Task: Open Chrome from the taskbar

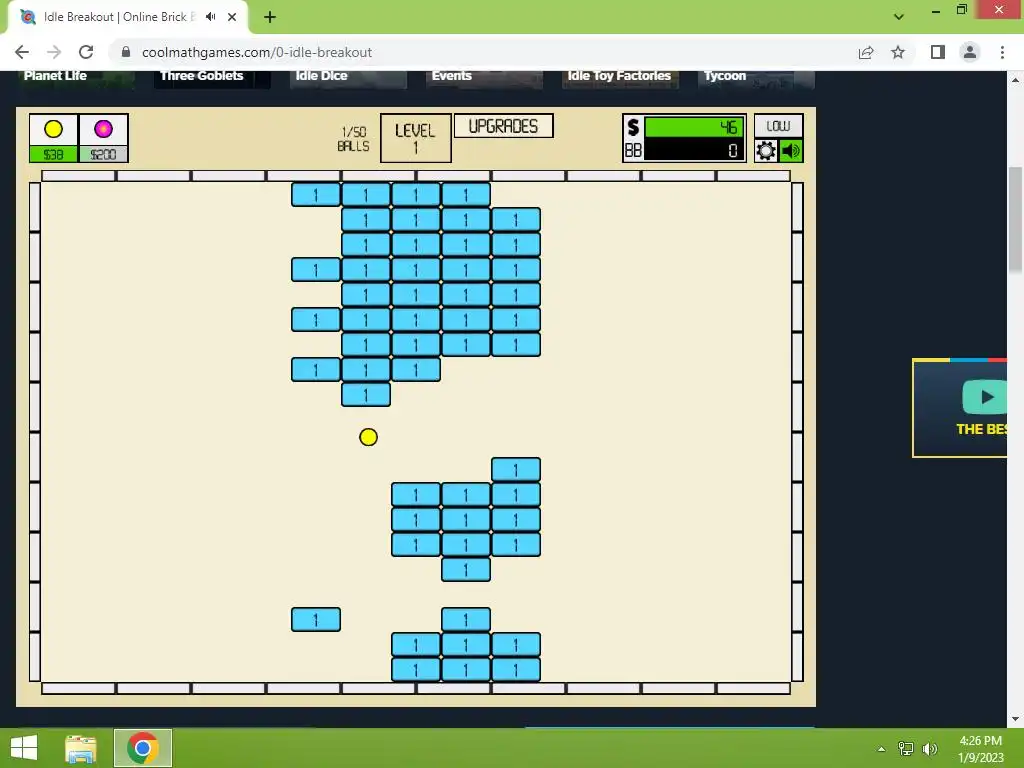Action: coord(143,748)
